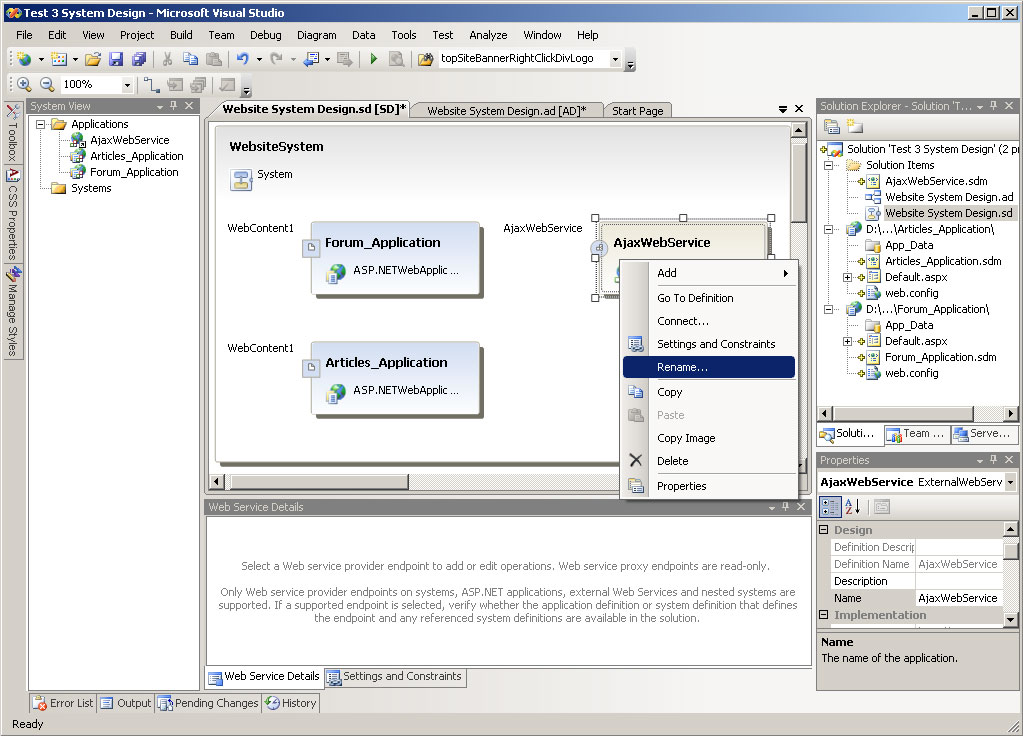Pin the Solution Explorer panel
The height and width of the screenshot is (736, 1023).
coord(994,106)
